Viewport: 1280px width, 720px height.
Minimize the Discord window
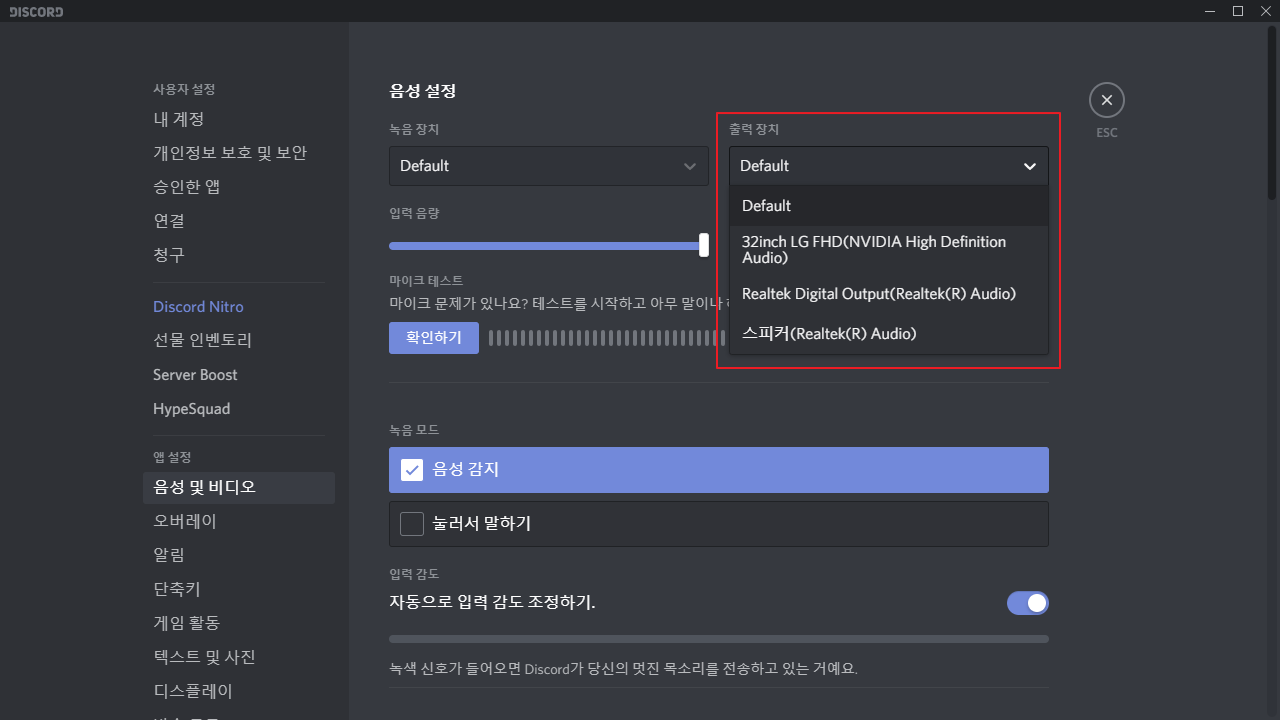(x=1210, y=11)
